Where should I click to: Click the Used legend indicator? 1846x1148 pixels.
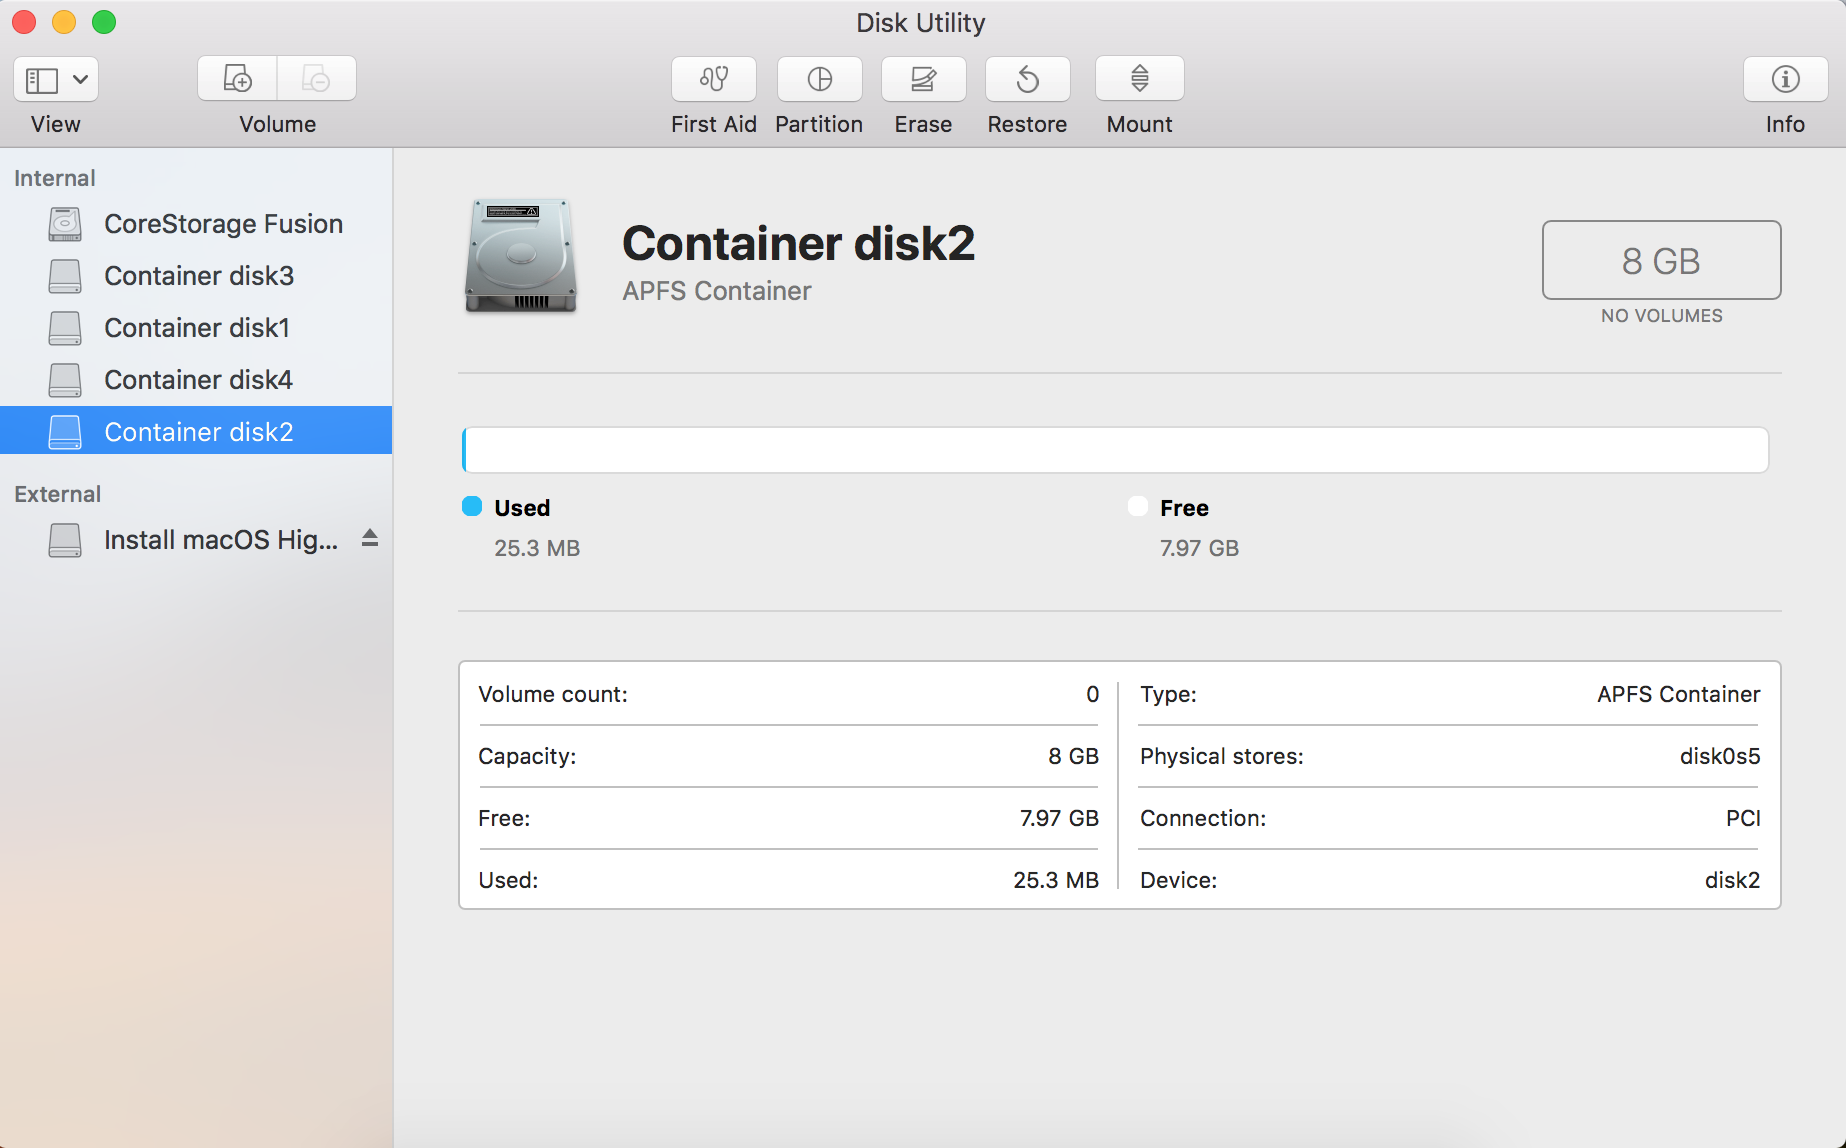click(x=471, y=507)
